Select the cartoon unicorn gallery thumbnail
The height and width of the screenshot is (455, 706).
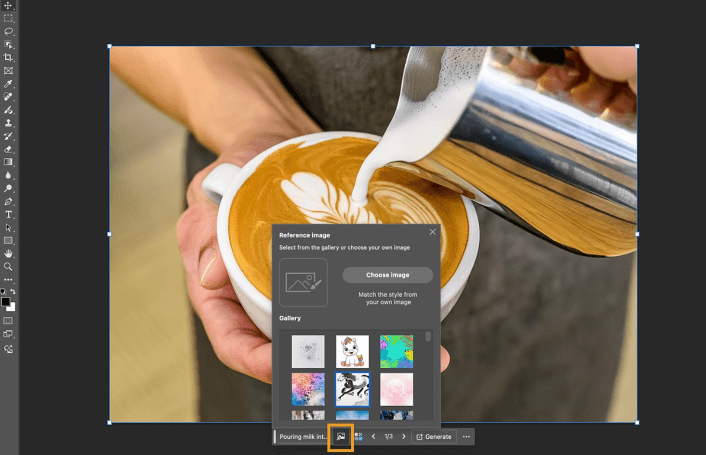352,351
